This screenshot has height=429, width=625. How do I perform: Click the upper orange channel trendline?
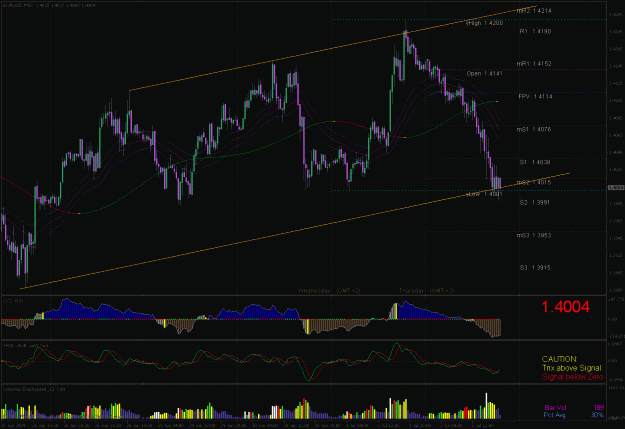pyautogui.click(x=333, y=48)
